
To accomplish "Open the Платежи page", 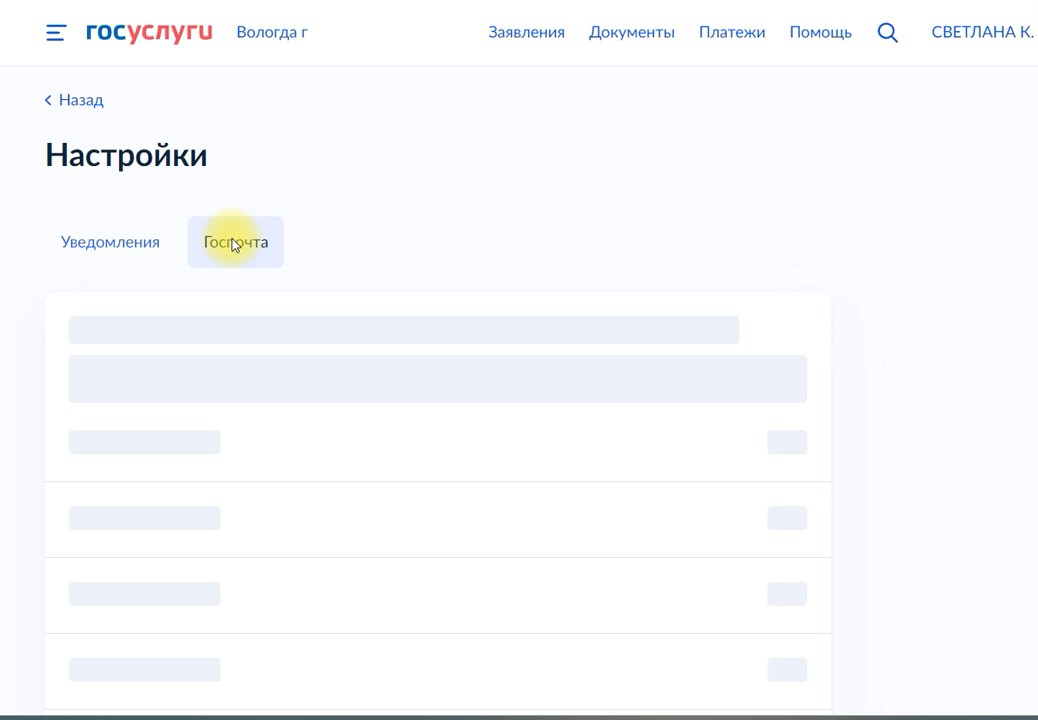I will click(731, 32).
